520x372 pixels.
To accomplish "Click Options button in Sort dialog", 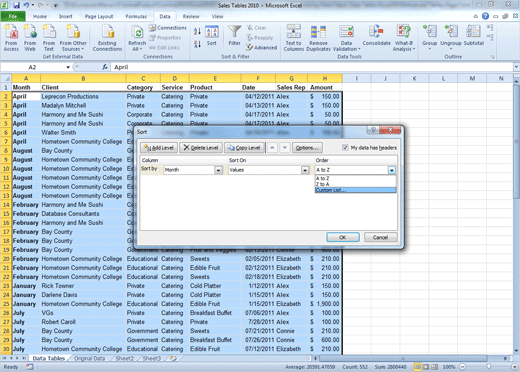I will (307, 147).
